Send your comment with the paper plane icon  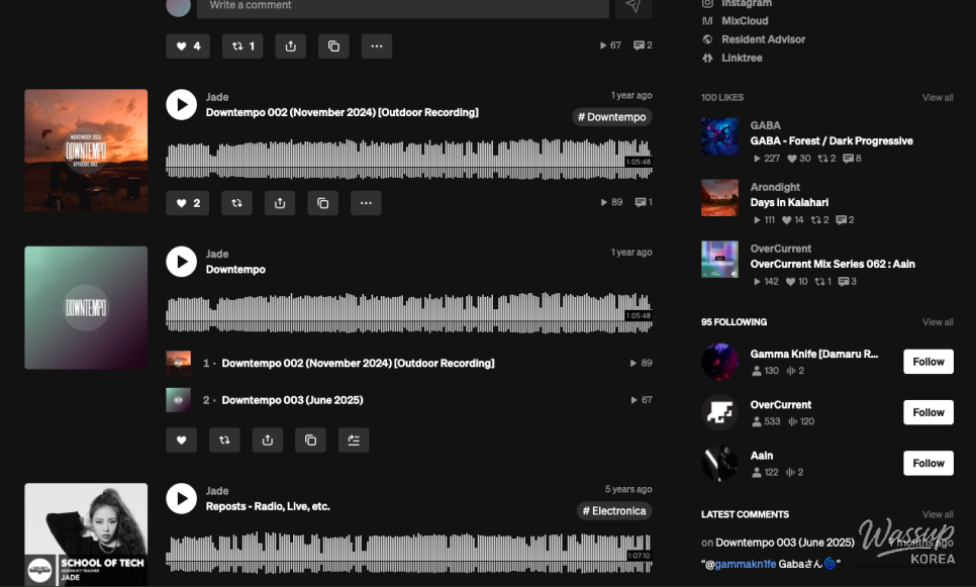click(632, 7)
